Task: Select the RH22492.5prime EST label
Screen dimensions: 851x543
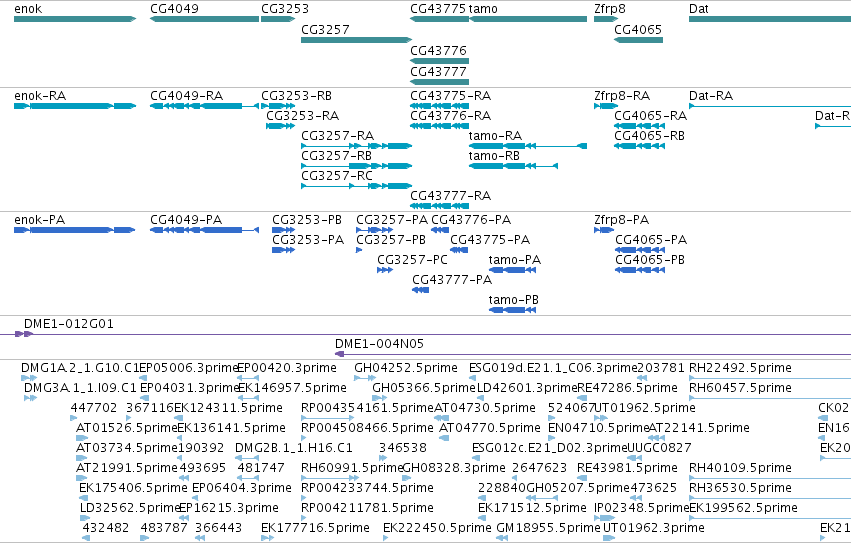Action: pyautogui.click(x=740, y=368)
